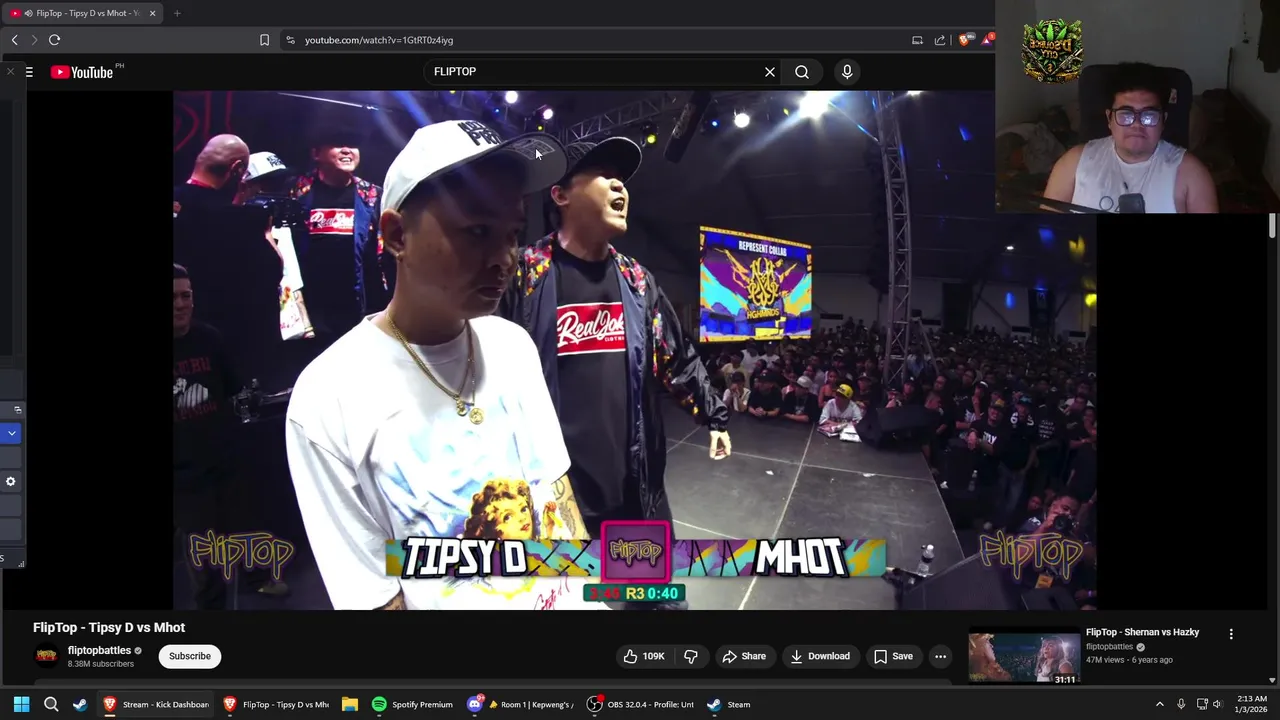Open the clock showing 2:13 AM
Image resolution: width=1280 pixels, height=720 pixels.
[x=1251, y=704]
